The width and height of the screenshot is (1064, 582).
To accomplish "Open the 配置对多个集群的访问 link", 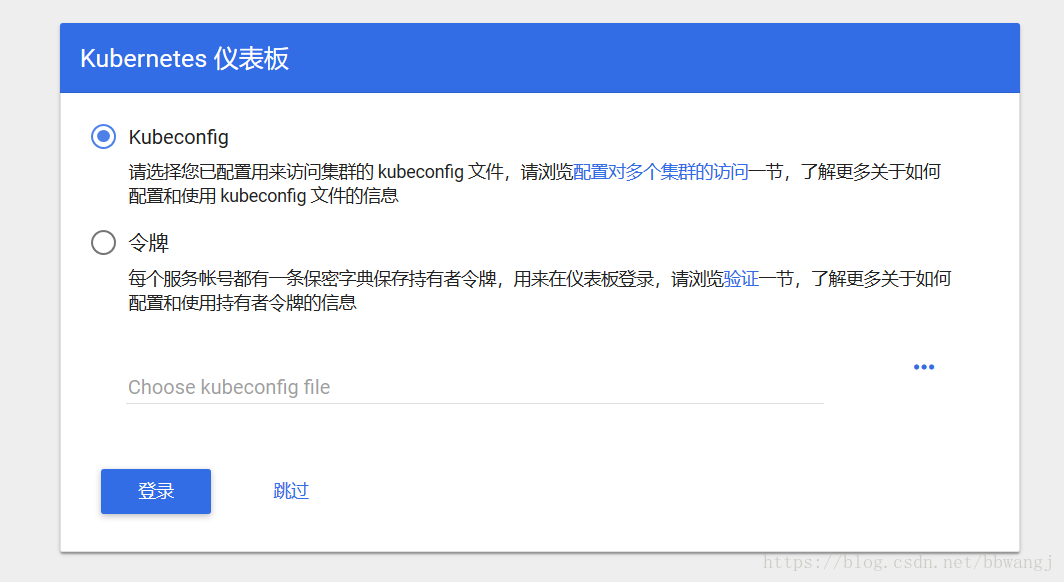I will [661, 172].
